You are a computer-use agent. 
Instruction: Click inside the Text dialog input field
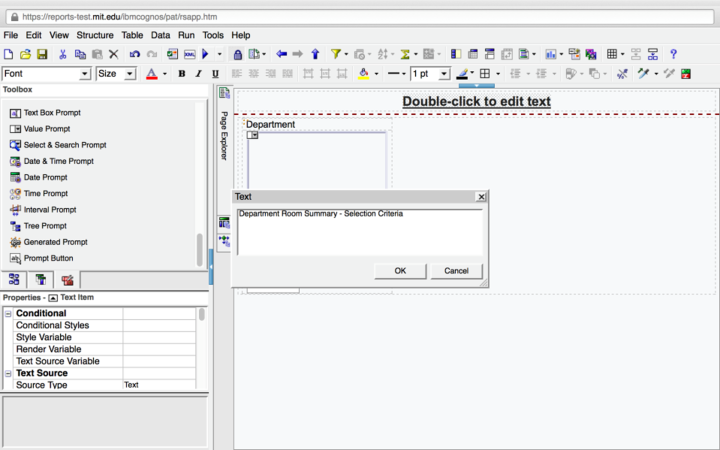[x=360, y=230]
